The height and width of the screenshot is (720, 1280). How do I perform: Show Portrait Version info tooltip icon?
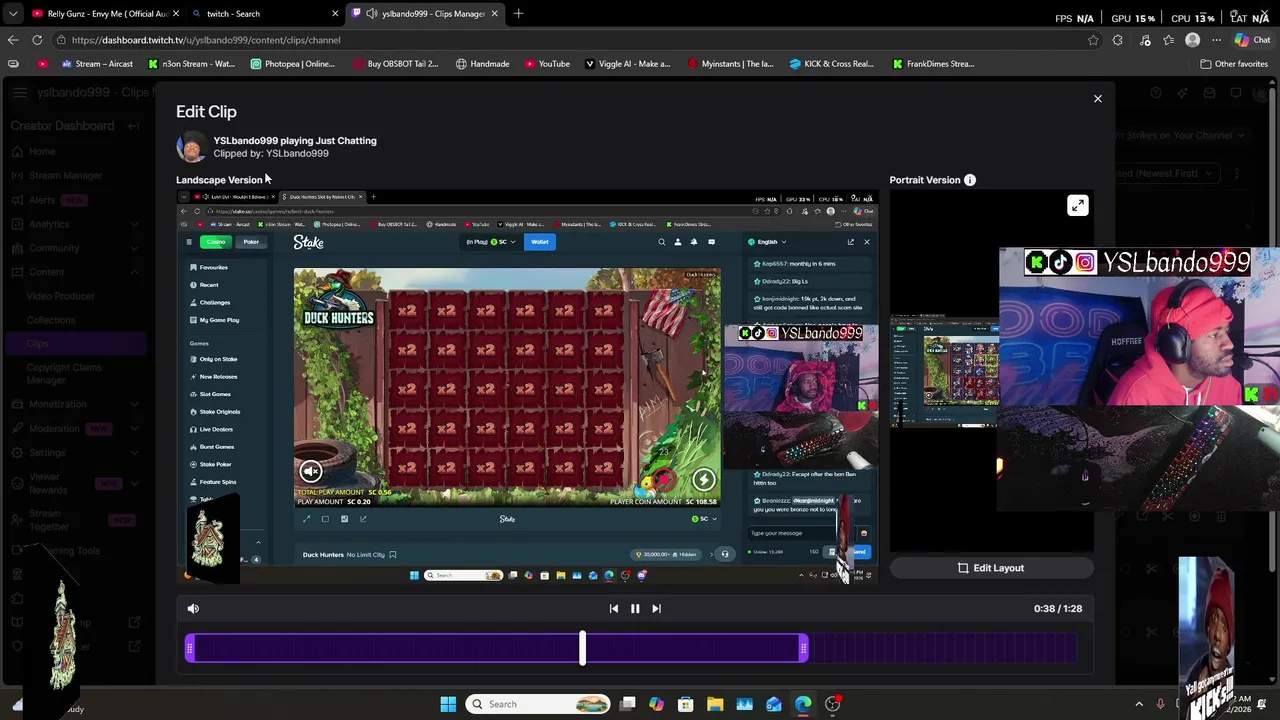969,180
